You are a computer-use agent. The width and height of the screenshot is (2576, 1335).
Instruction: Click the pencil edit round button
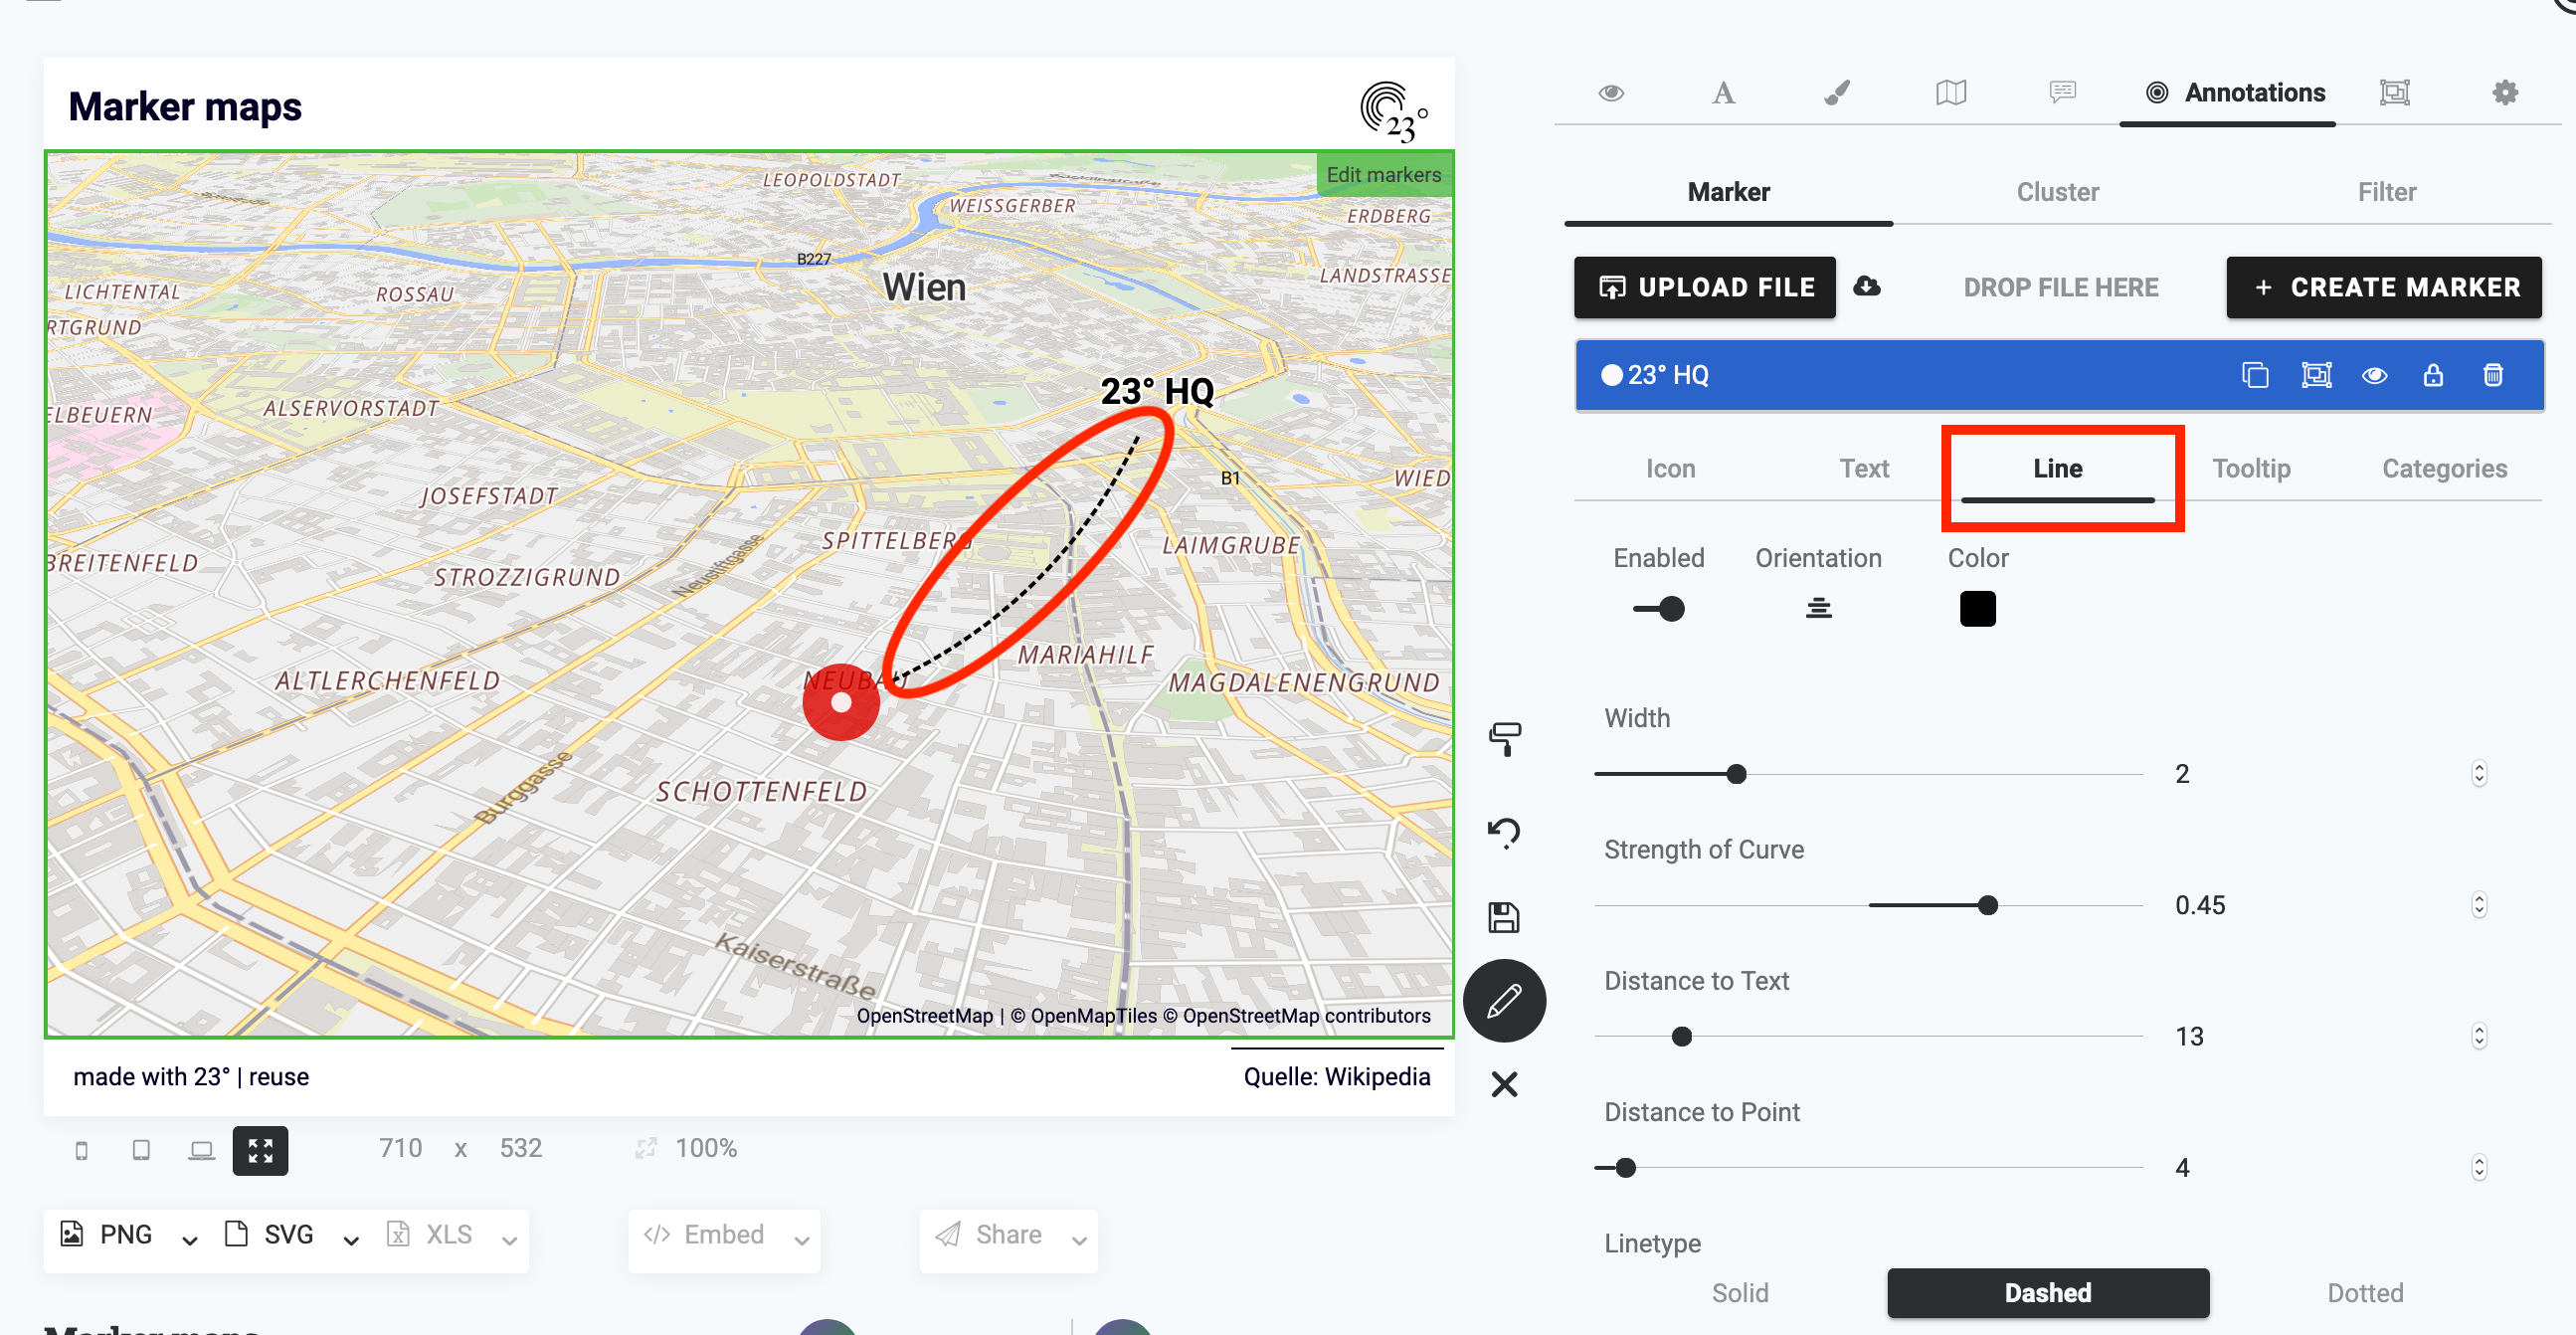pyautogui.click(x=1504, y=1000)
